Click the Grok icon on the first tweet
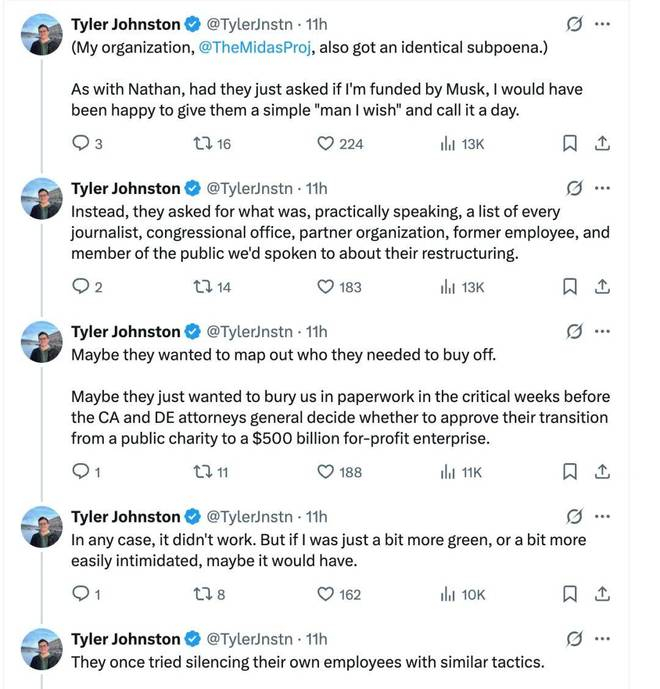 click(x=574, y=25)
